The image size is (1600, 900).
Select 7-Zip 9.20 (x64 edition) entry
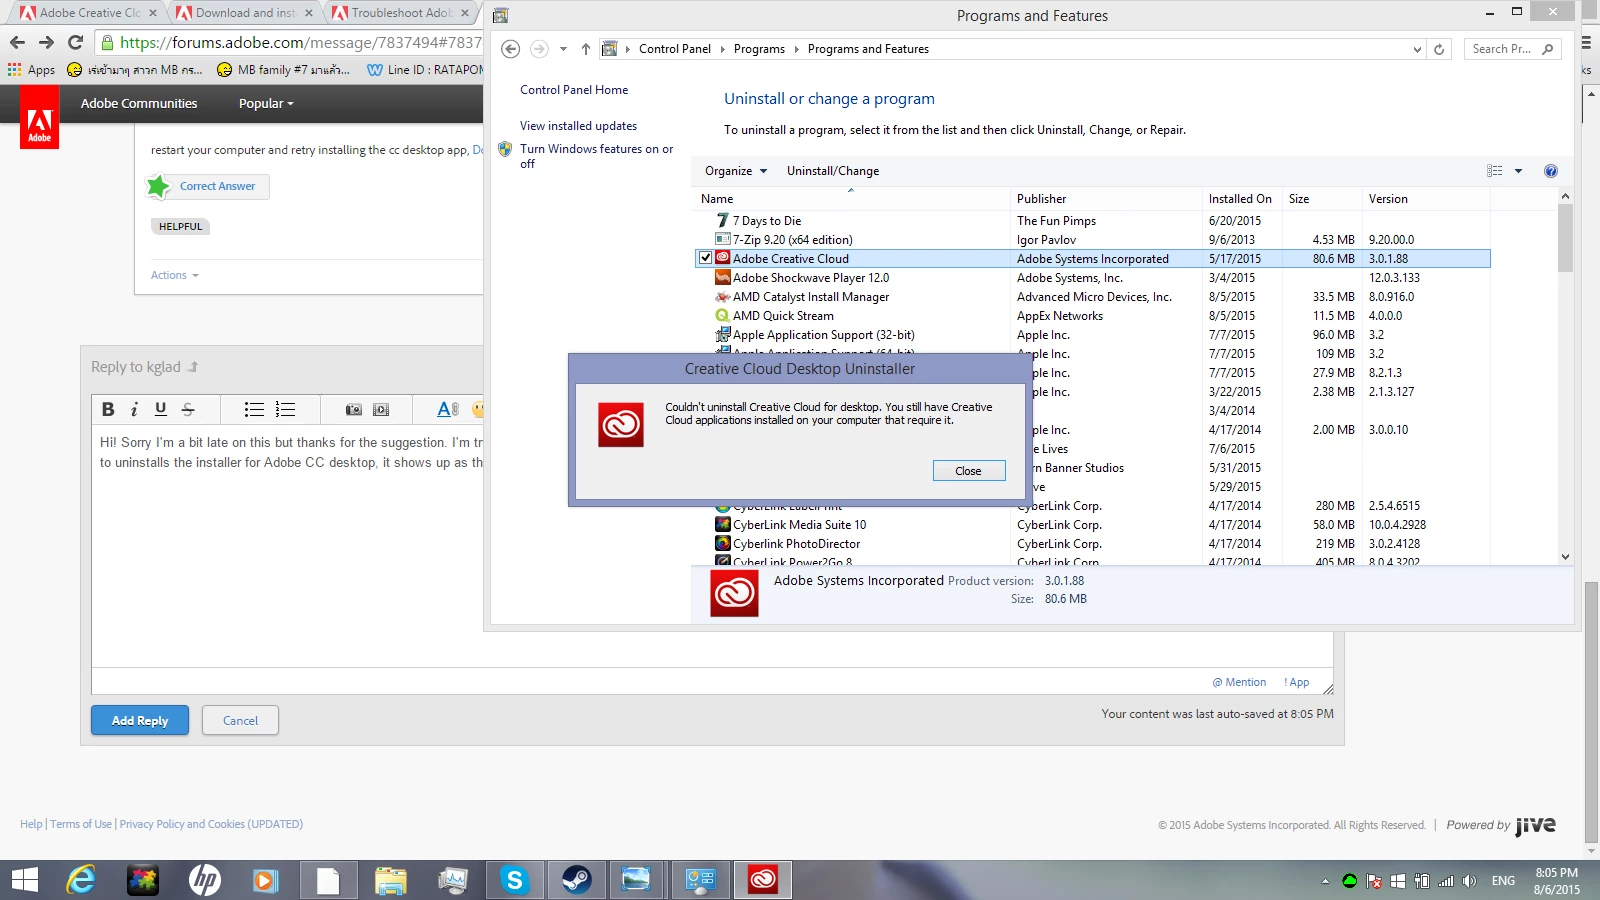click(x=1092, y=240)
